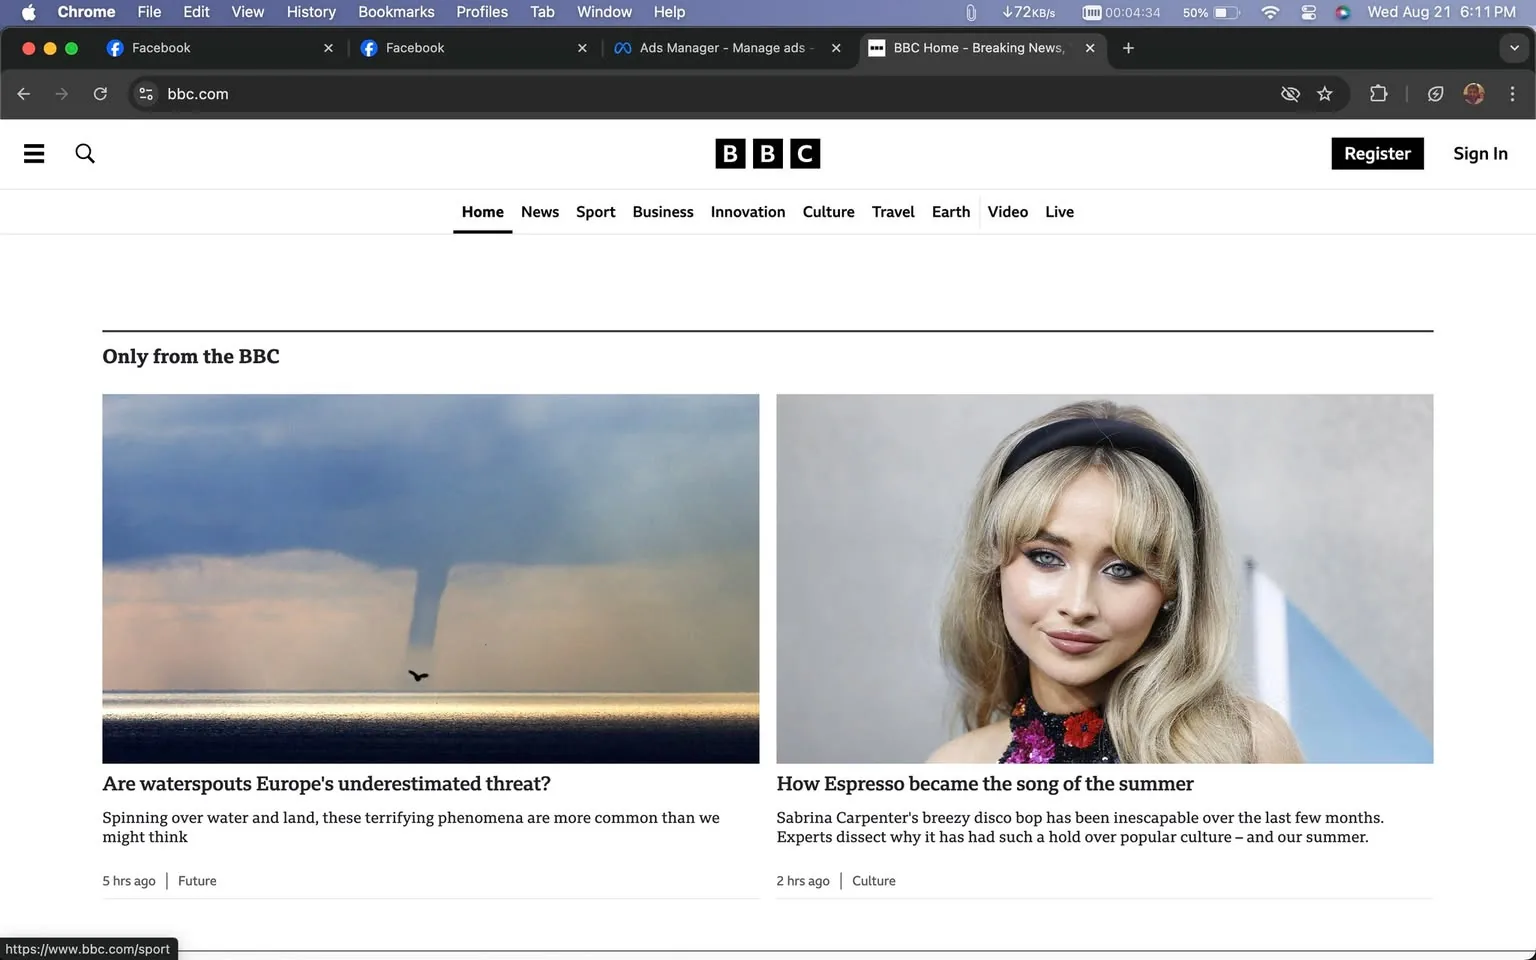This screenshot has height=960, width=1536.
Task: Bookmark this page using the star icon
Action: pyautogui.click(x=1324, y=93)
